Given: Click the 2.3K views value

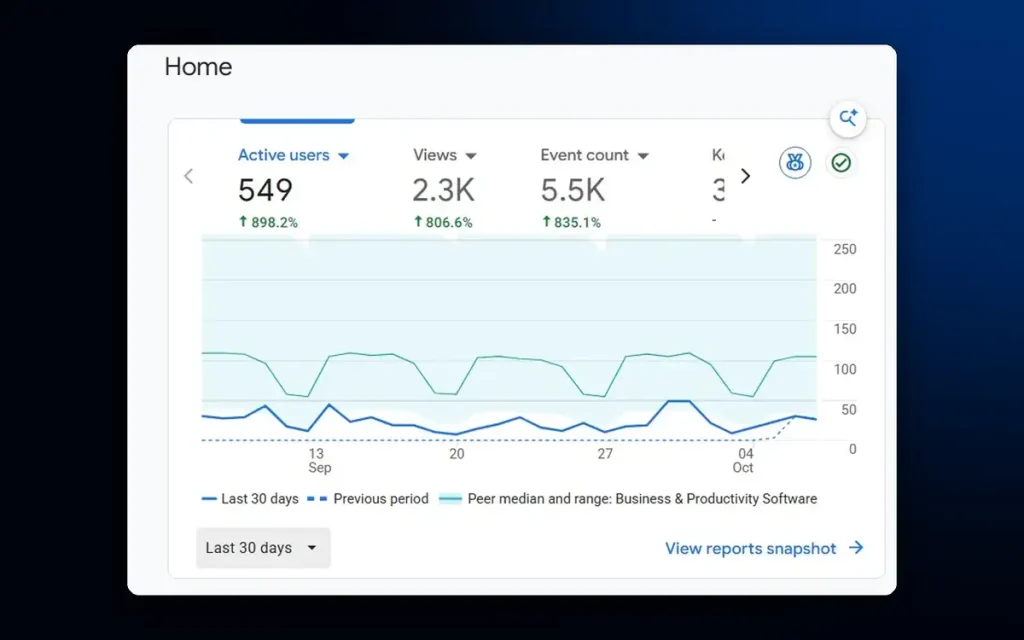Looking at the screenshot, I should tap(443, 190).
